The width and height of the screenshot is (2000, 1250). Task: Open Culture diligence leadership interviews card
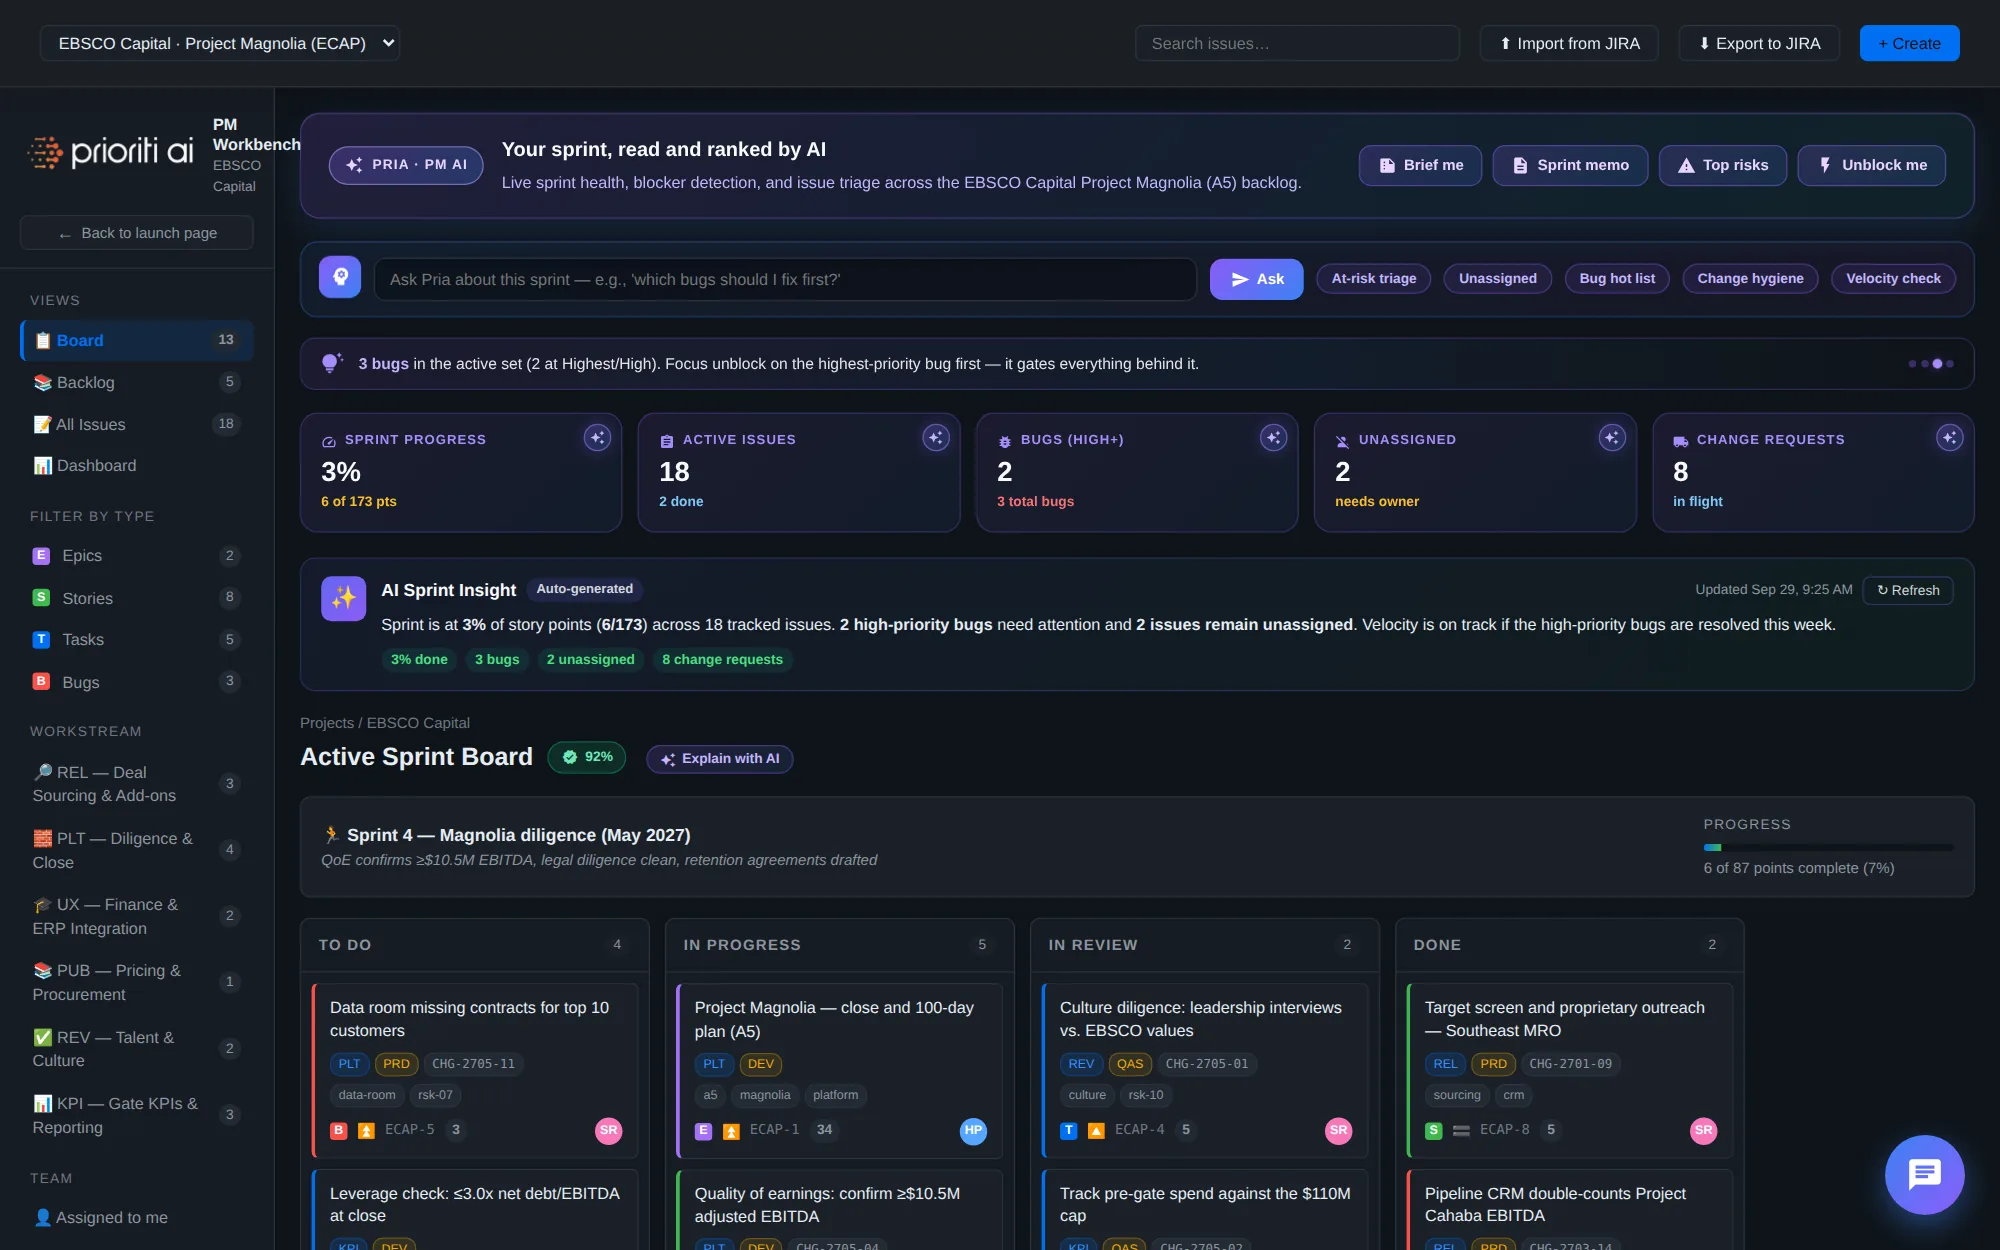[1205, 1070]
